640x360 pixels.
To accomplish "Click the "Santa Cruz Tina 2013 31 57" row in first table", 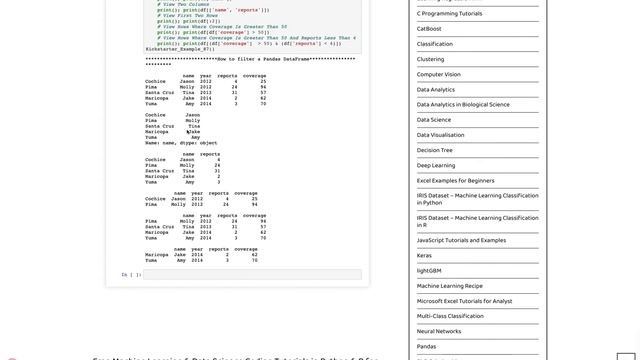I will point(206,93).
